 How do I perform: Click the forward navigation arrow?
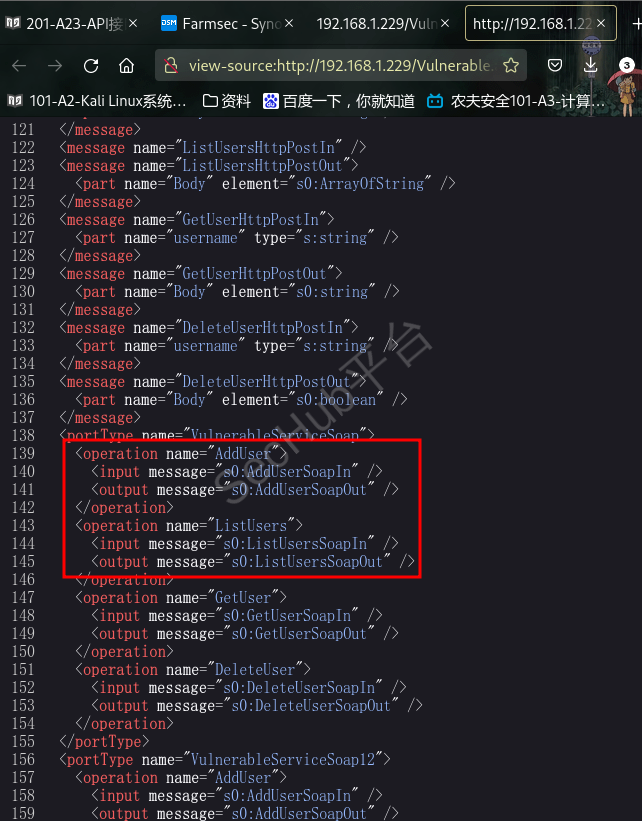pos(55,65)
